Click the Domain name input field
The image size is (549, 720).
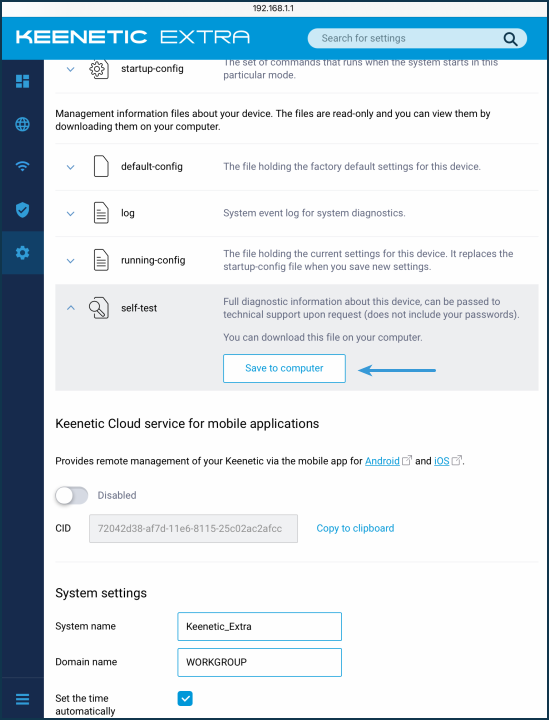[259, 662]
